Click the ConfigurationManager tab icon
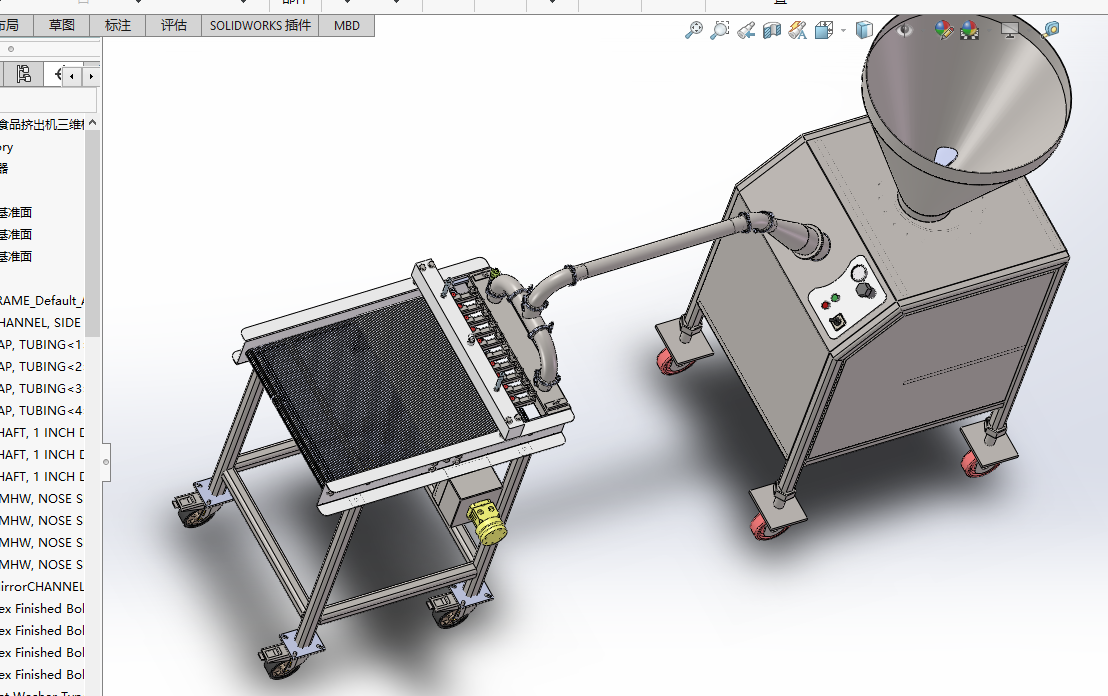Image resolution: width=1108 pixels, height=696 pixels. click(24, 74)
